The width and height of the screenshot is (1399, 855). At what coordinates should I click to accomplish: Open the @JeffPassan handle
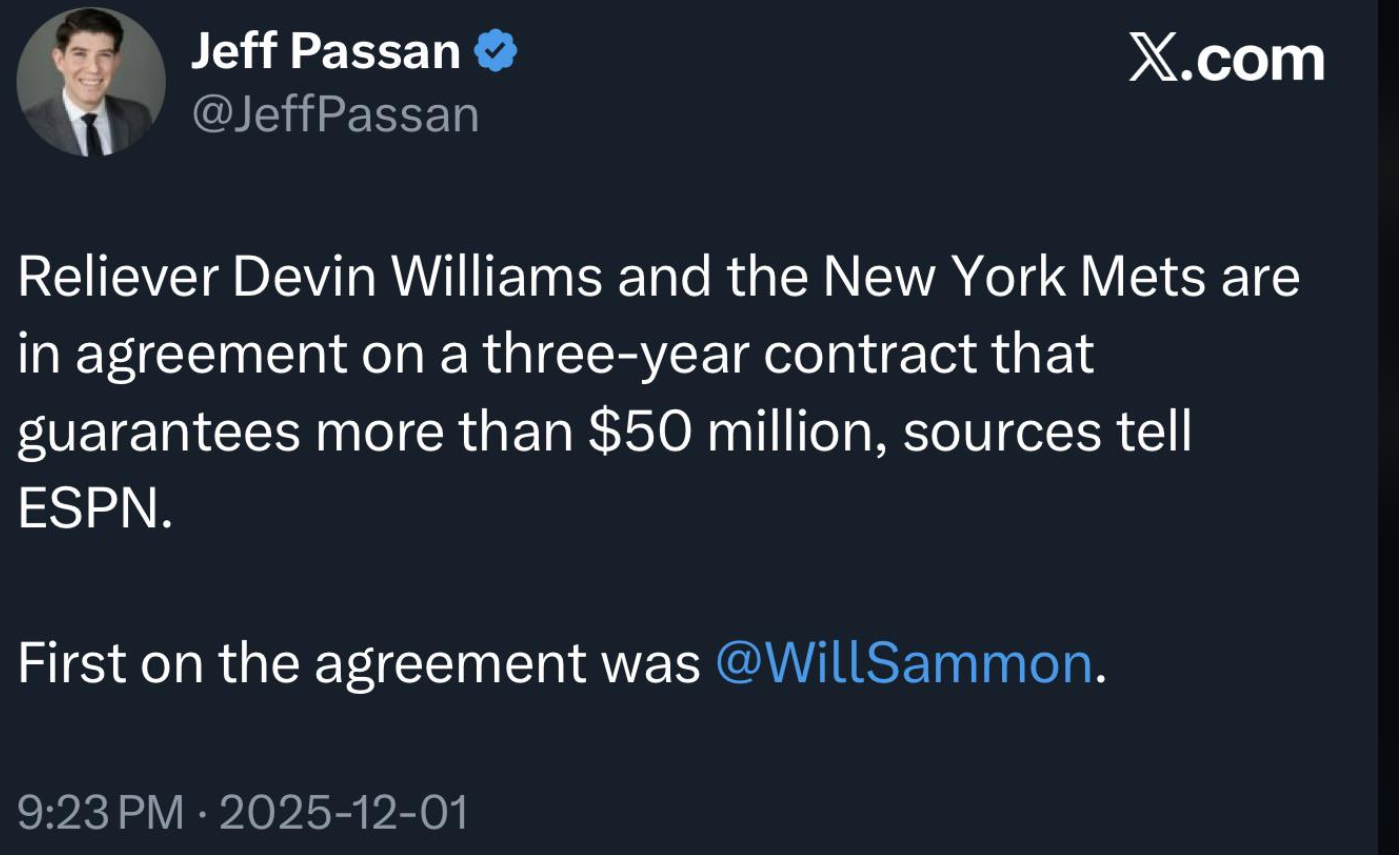pyautogui.click(x=335, y=116)
